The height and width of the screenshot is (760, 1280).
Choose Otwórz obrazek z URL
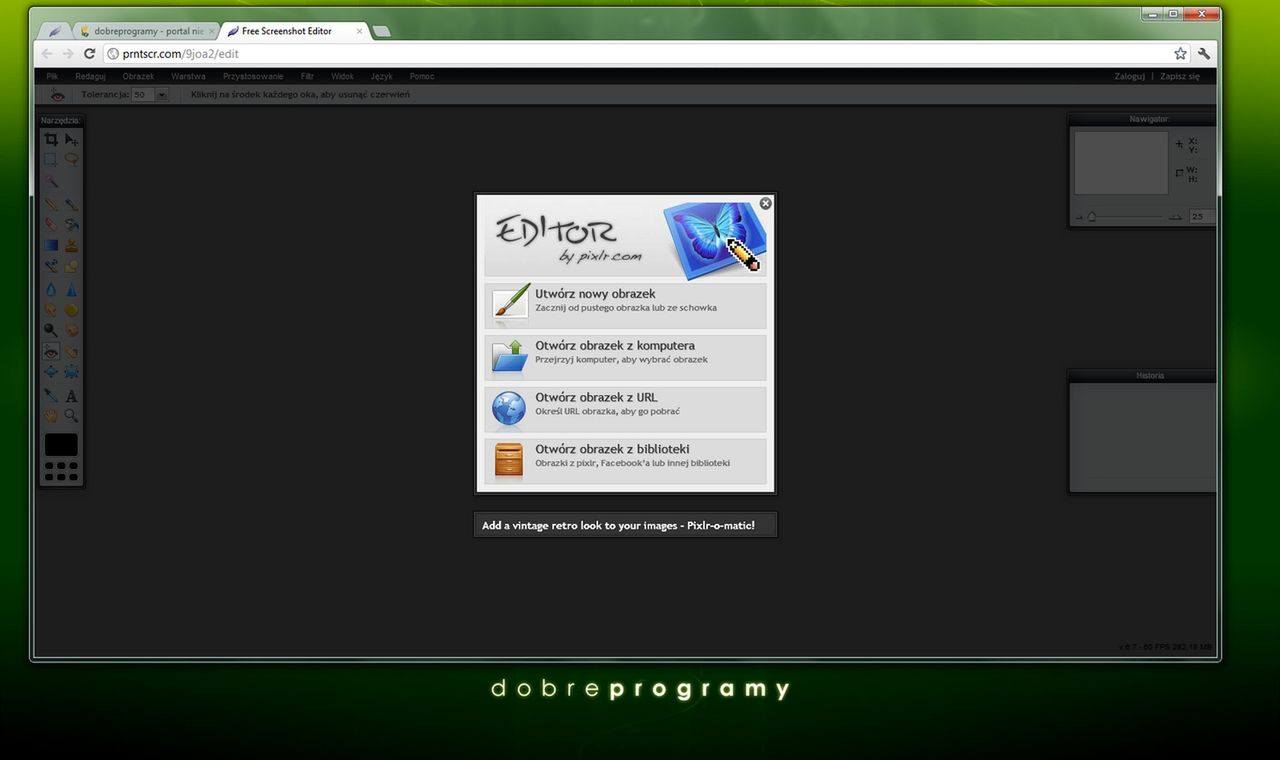pos(625,409)
